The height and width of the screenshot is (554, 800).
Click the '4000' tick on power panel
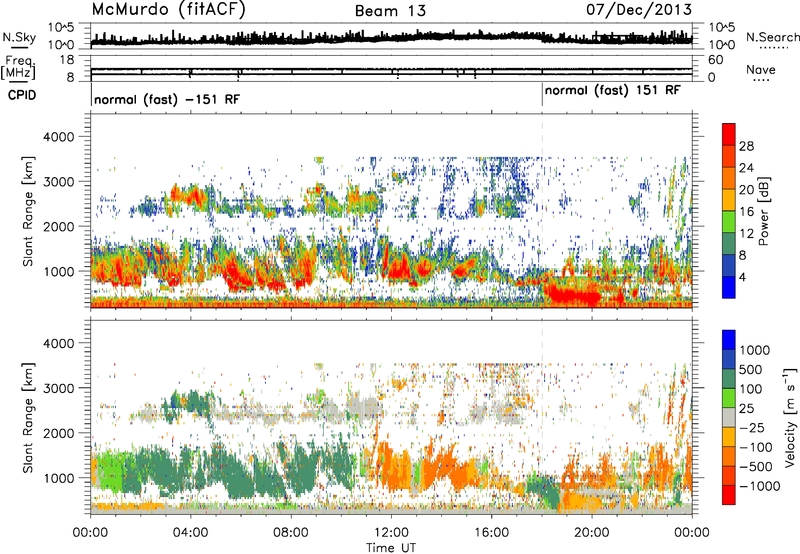click(61, 137)
